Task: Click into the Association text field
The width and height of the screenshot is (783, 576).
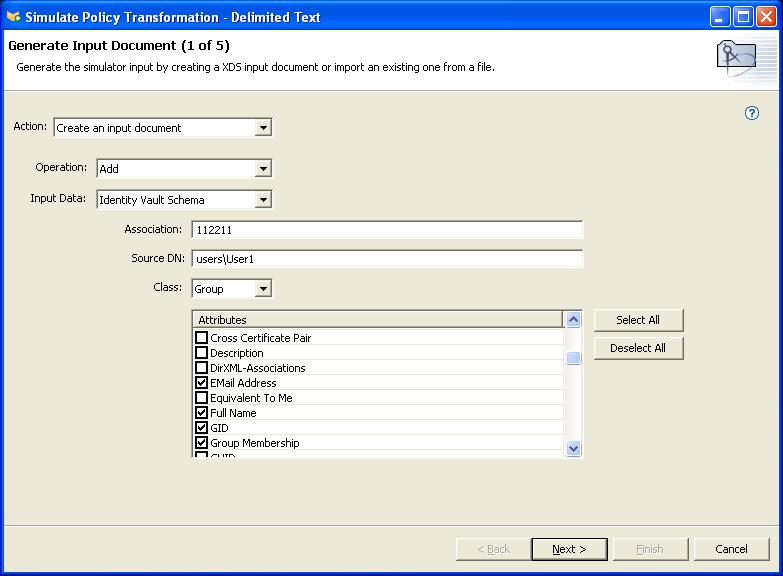Action: click(386, 230)
